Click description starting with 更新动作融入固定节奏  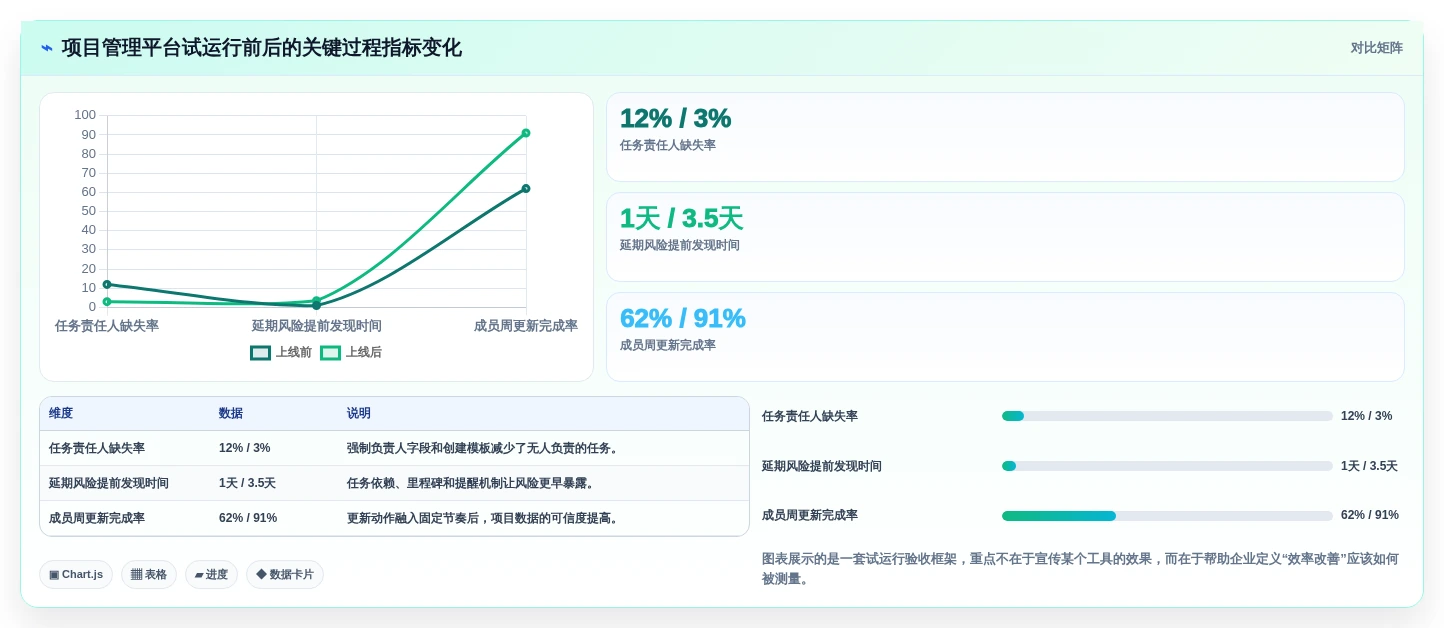(484, 518)
